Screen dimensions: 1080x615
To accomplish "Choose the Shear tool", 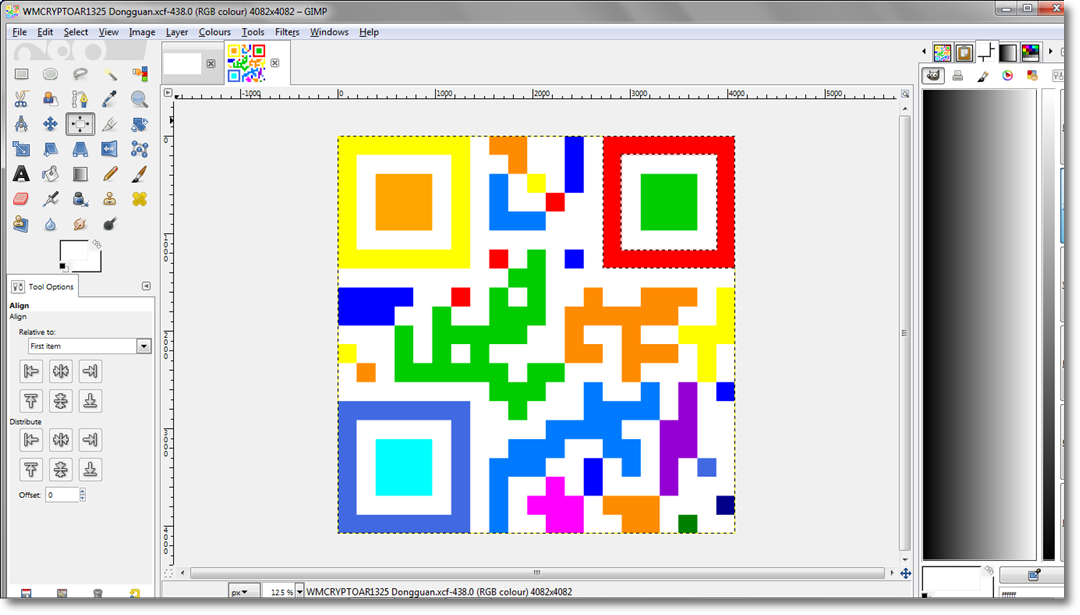I will [x=50, y=149].
